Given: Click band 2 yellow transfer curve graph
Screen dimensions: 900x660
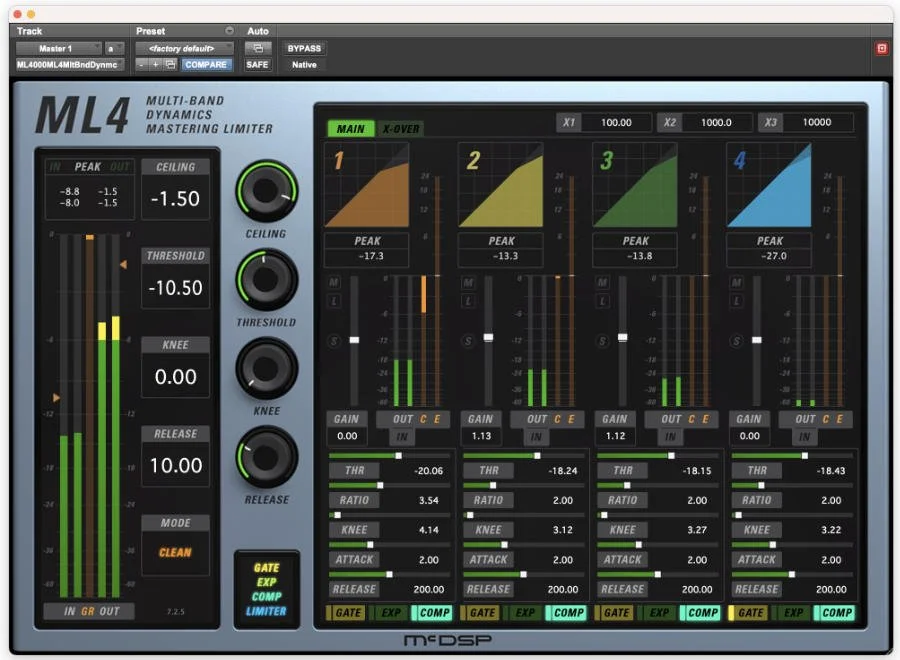Looking at the screenshot, I should point(501,185).
